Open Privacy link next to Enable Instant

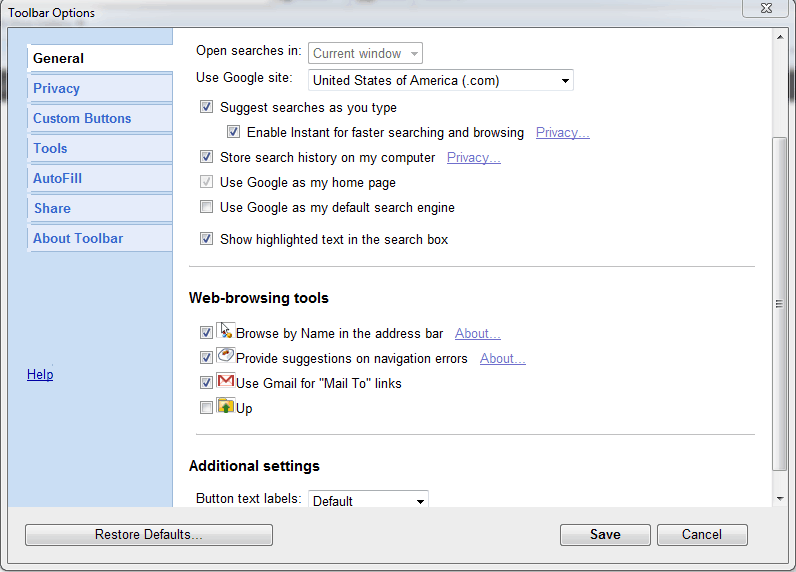[562, 132]
